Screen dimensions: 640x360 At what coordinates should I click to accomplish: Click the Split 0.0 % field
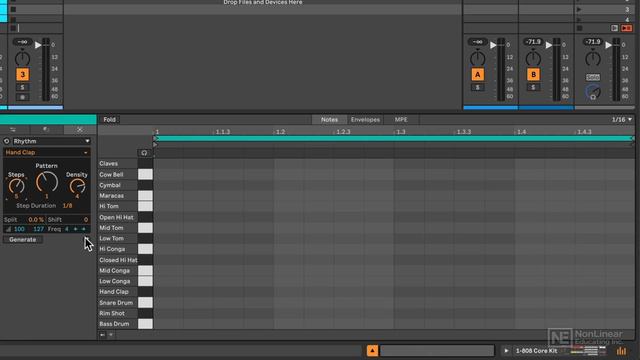(x=24, y=219)
